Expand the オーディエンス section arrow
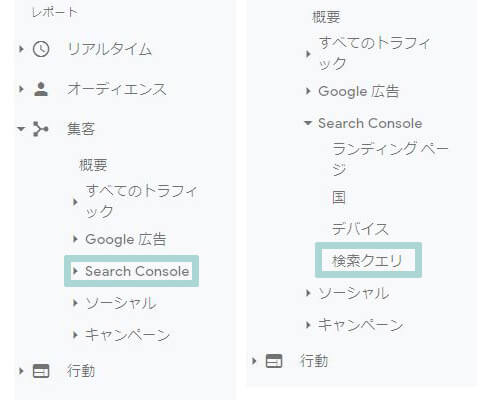The height and width of the screenshot is (400, 492). pos(21,89)
